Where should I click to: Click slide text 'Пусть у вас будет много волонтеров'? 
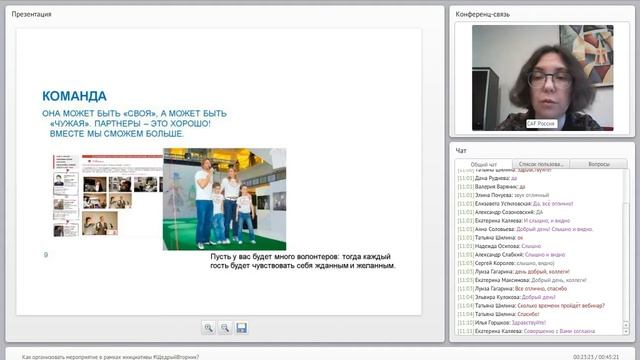(274, 256)
